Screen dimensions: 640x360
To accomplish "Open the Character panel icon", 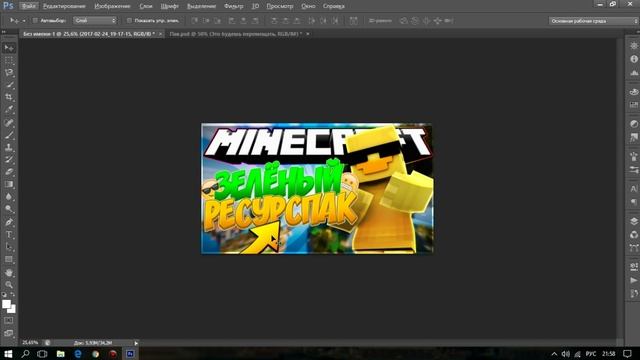I will [634, 189].
